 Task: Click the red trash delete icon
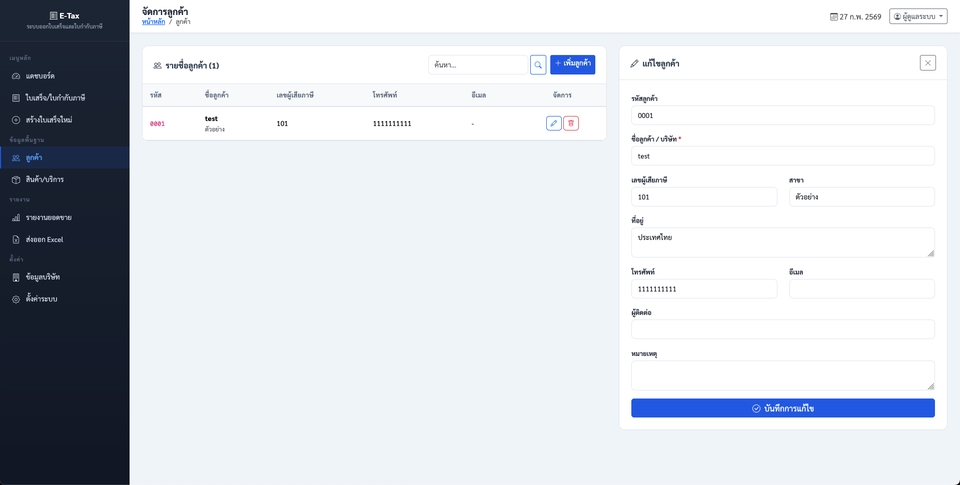(571, 123)
